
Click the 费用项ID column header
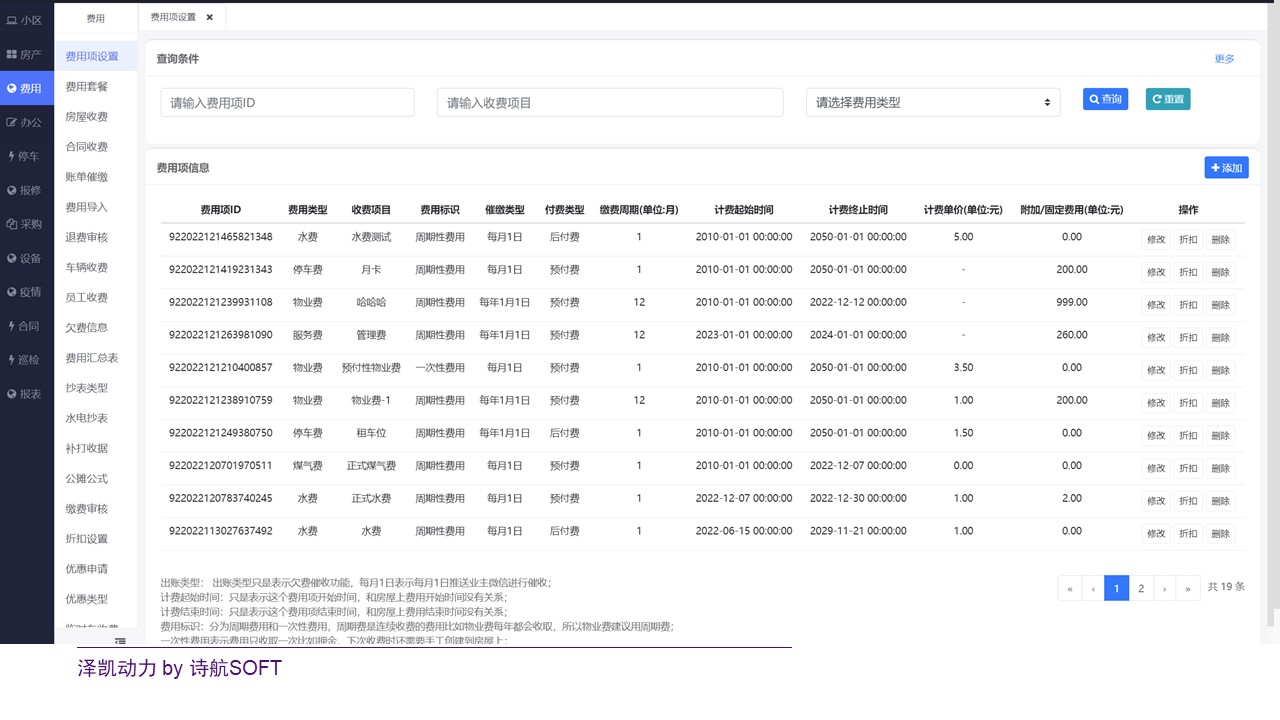(220, 210)
